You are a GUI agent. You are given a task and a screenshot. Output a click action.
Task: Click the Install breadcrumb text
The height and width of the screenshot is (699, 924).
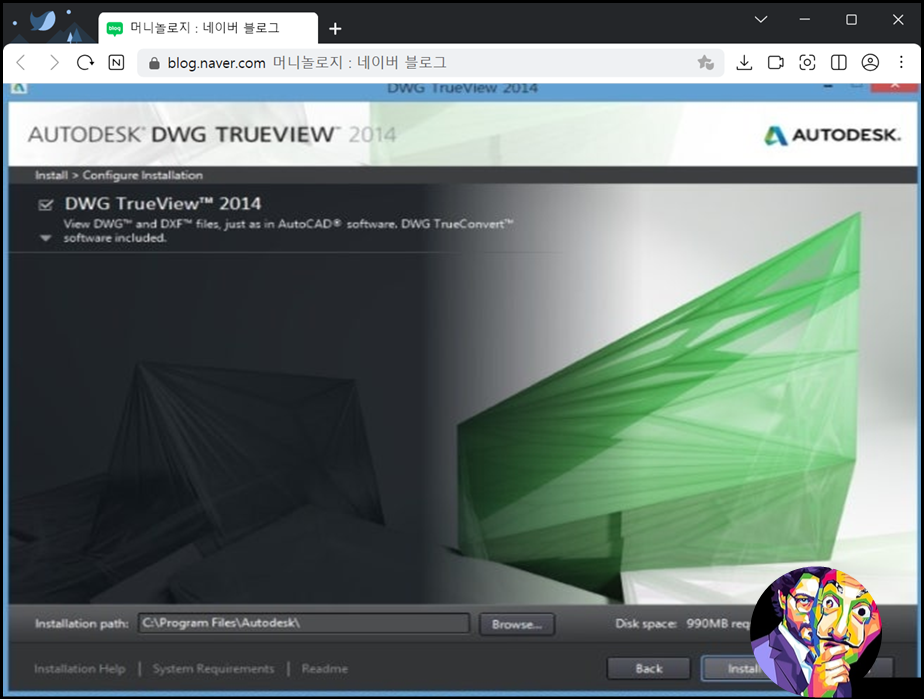[51, 175]
